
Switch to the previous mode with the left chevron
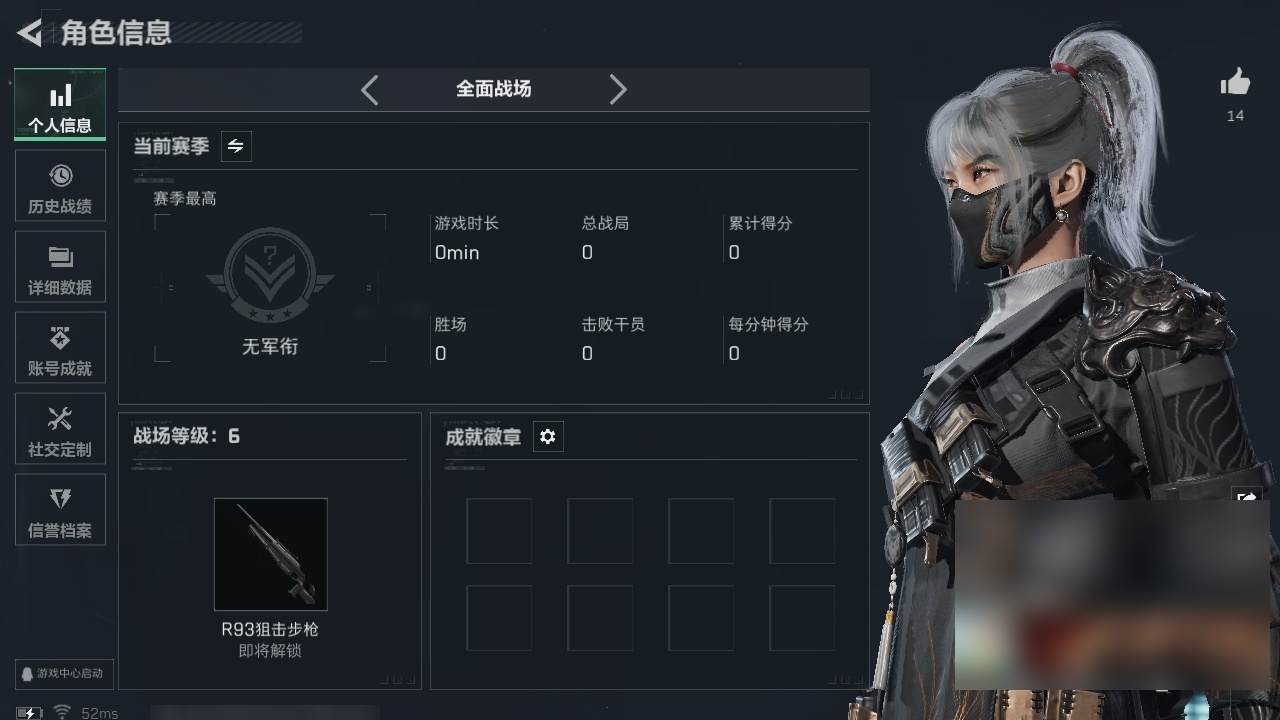pos(370,90)
